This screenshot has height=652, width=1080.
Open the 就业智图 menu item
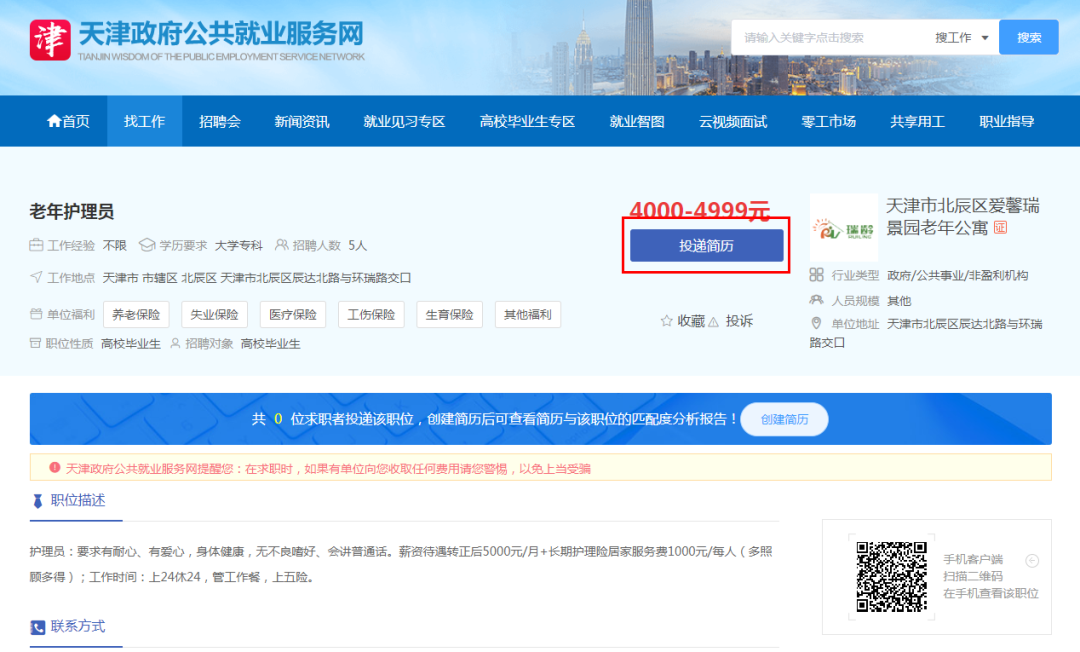pos(637,121)
